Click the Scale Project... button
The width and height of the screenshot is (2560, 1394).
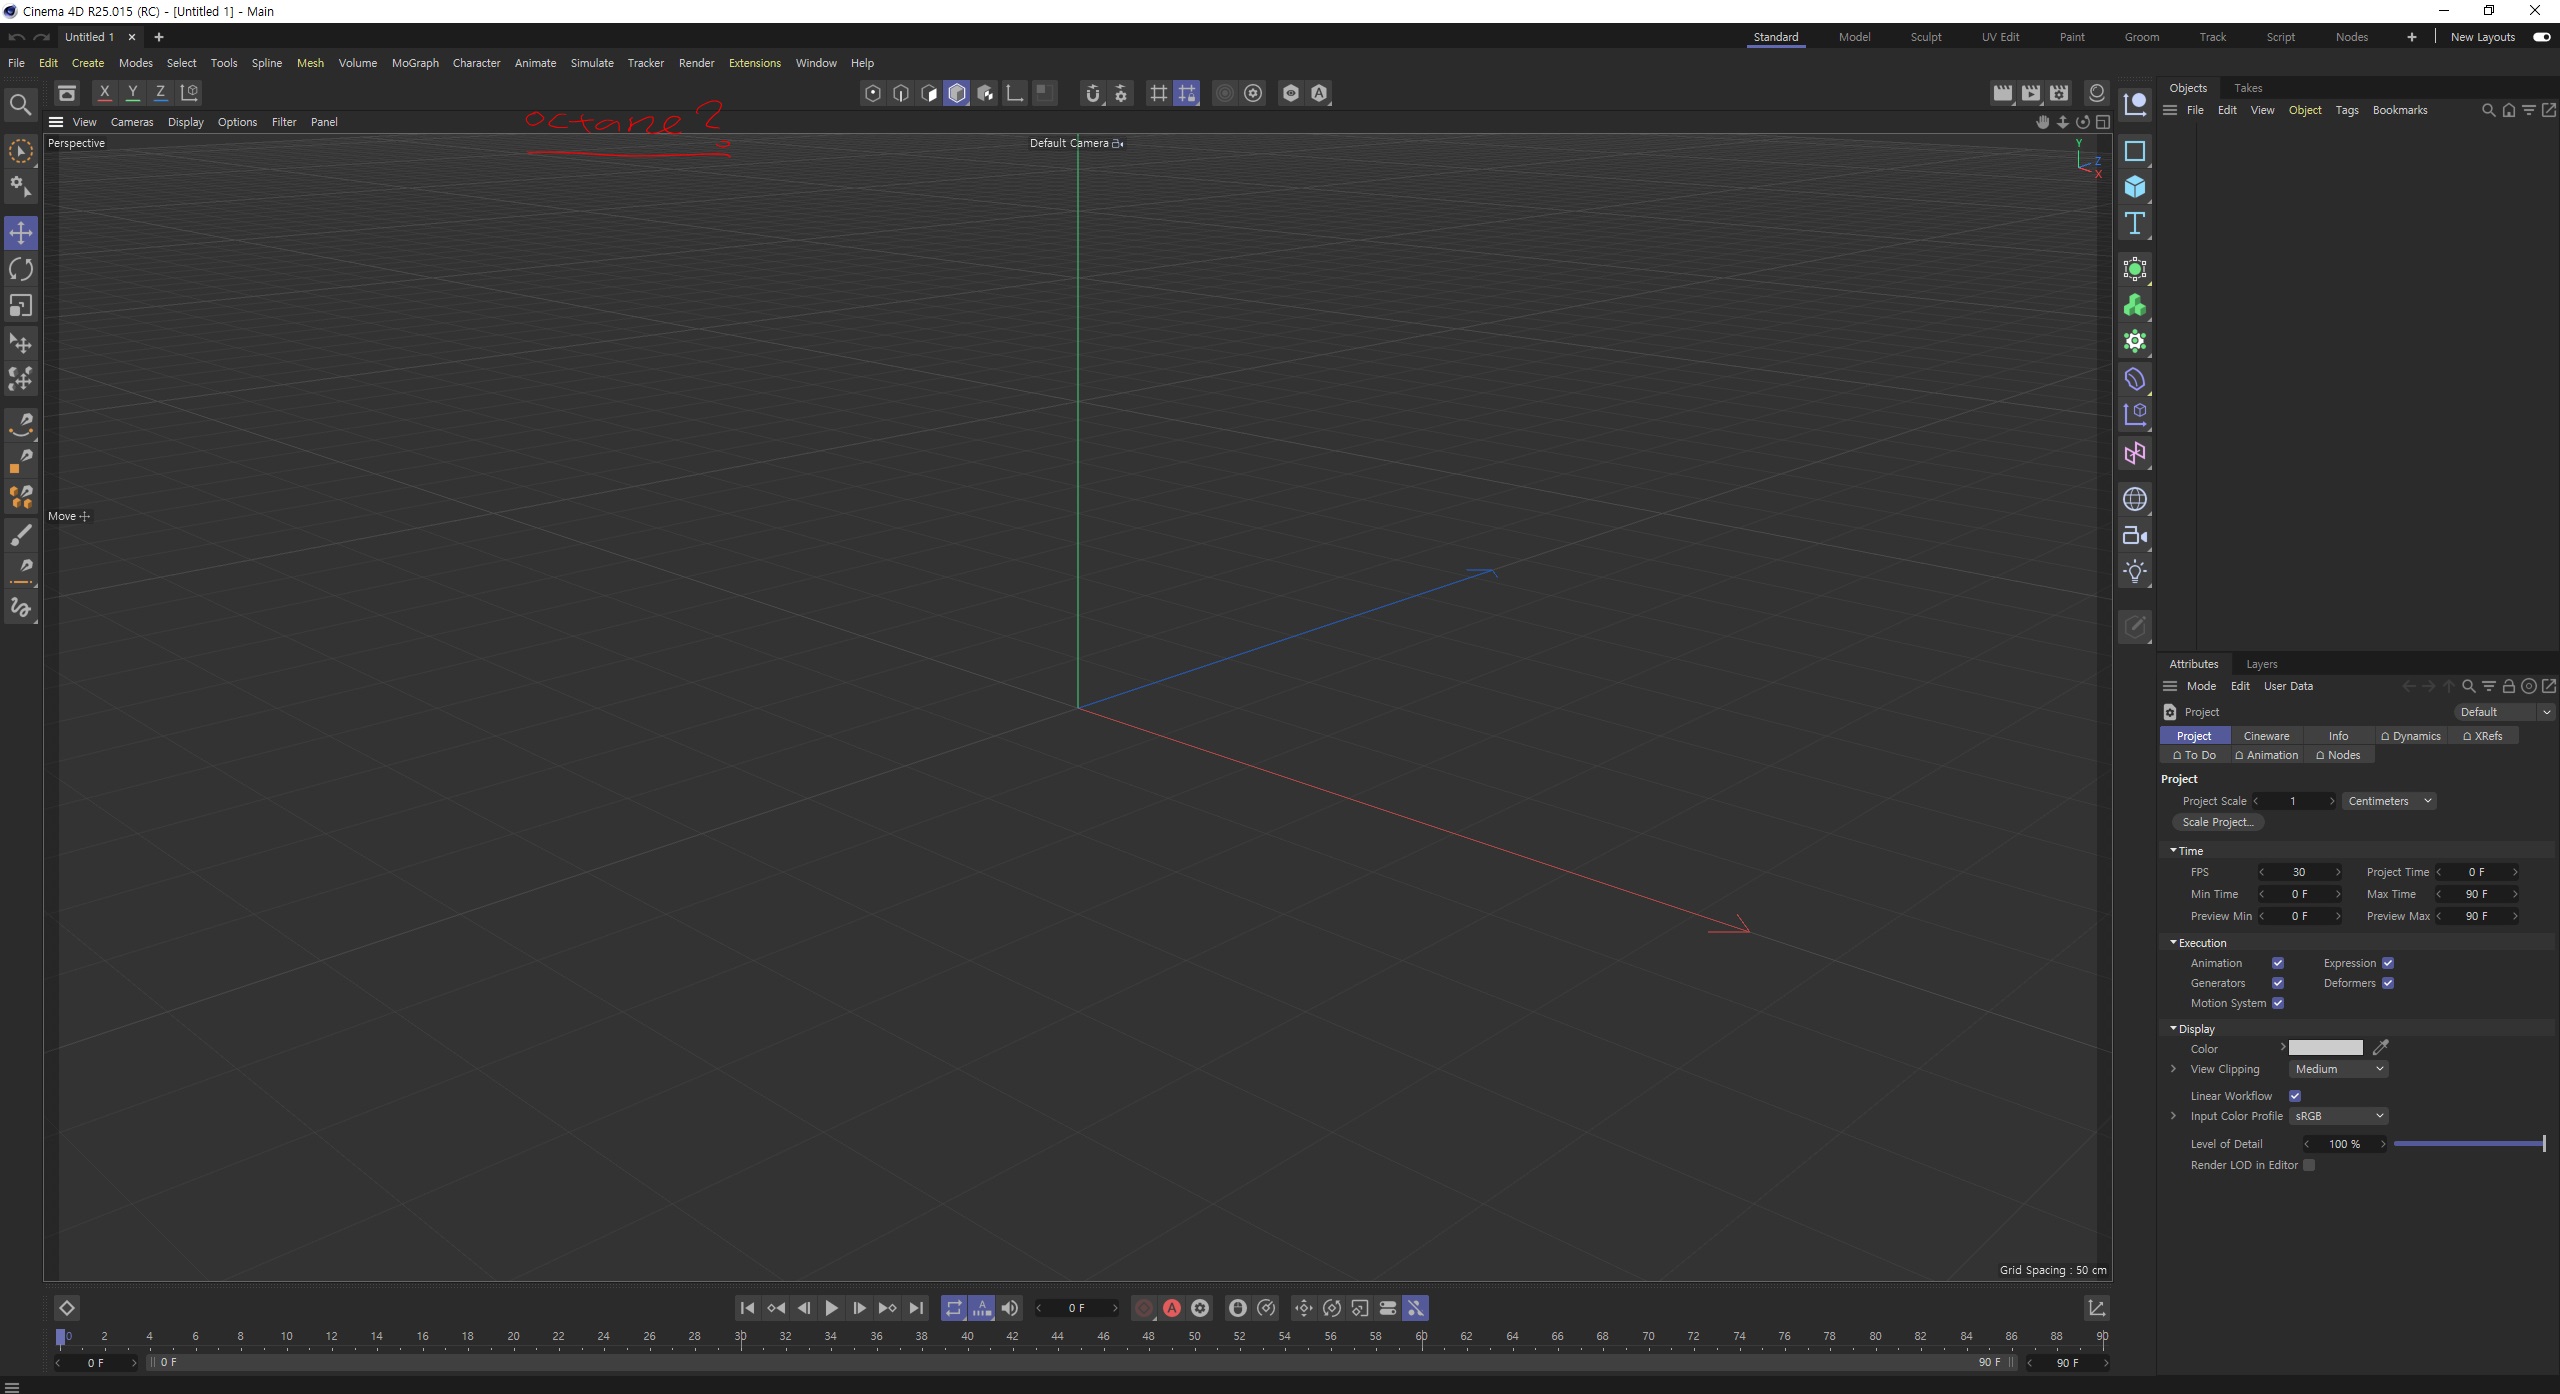click(x=2218, y=822)
